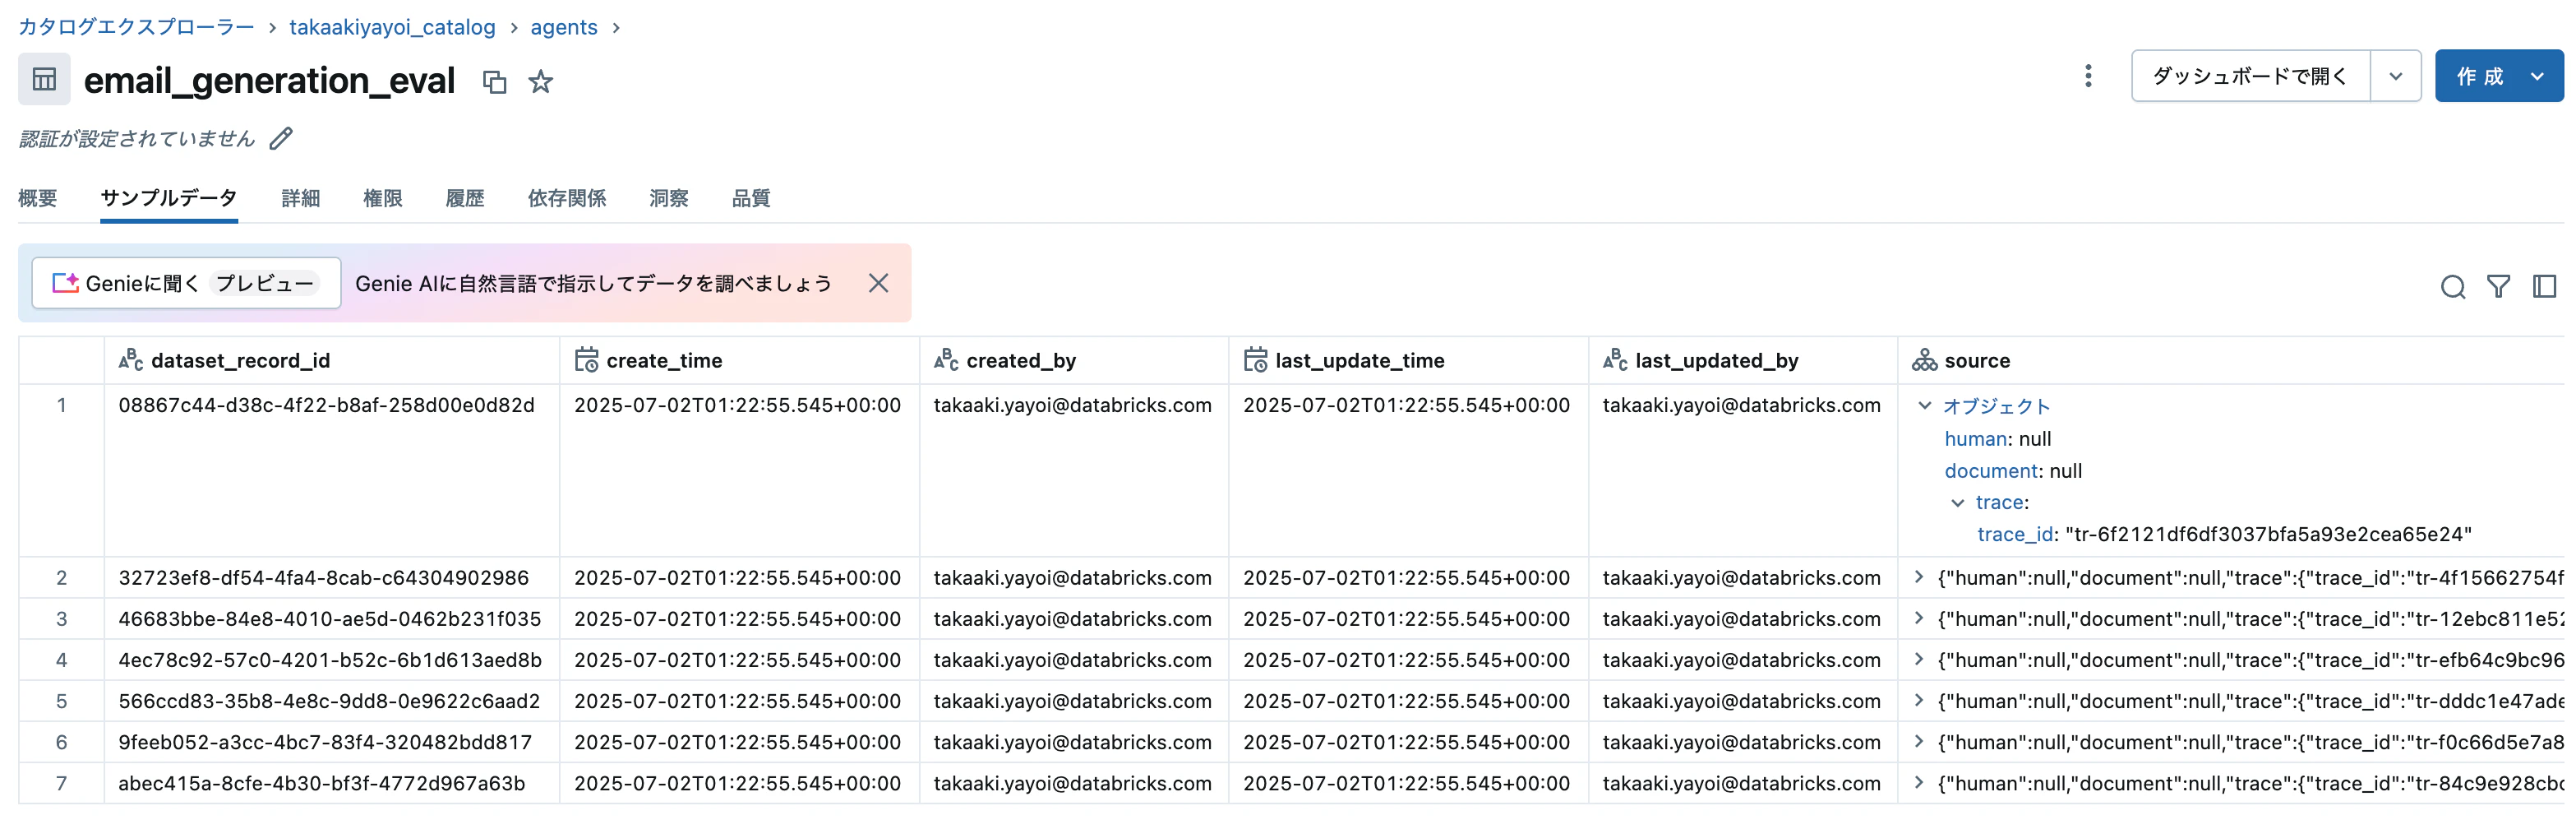The width and height of the screenshot is (2576, 829).
Task: Star email_generation_eval as favorite
Action: click(541, 81)
